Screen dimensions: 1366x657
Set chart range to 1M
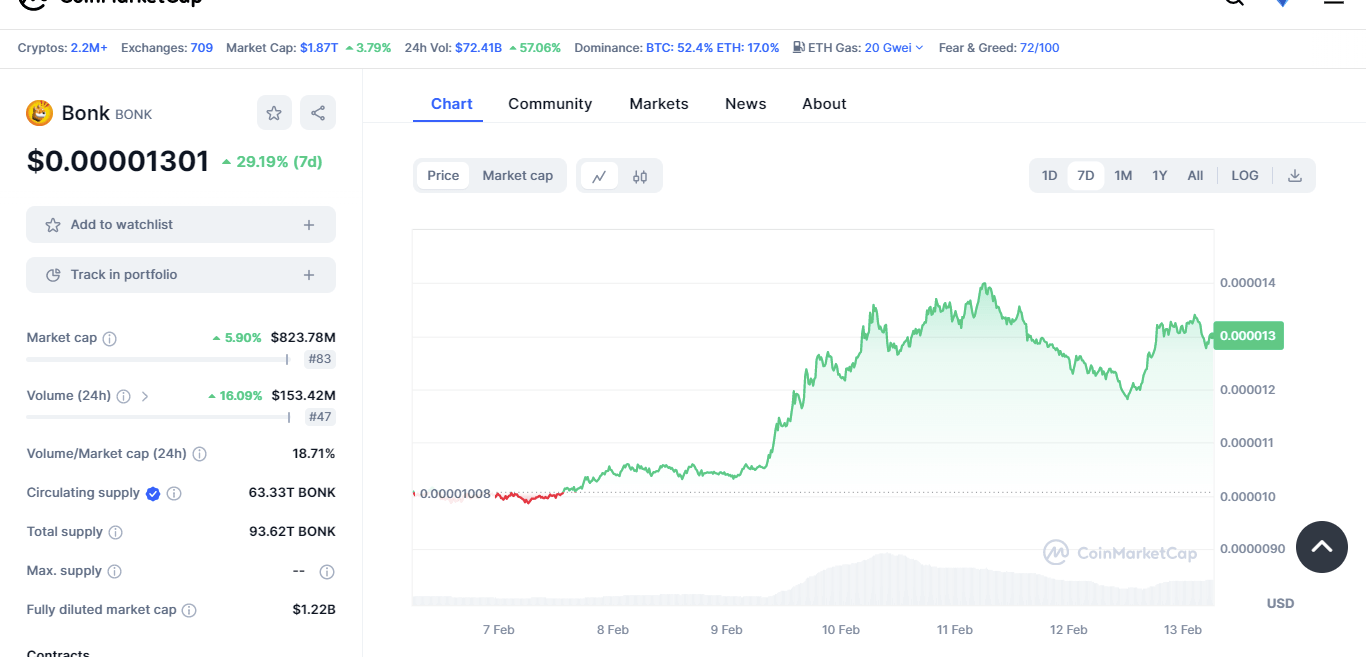coord(1123,176)
